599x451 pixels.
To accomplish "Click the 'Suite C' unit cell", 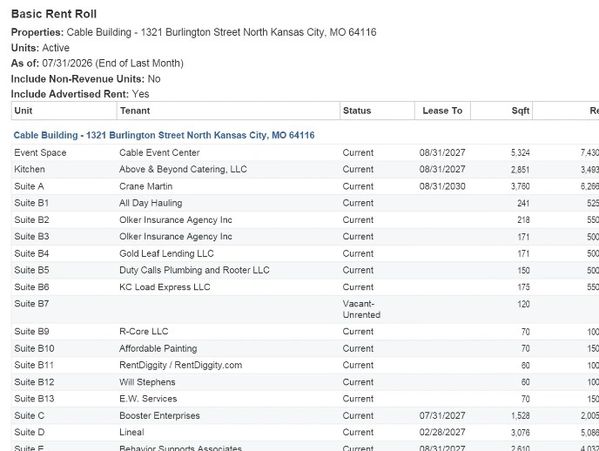I will pyautogui.click(x=29, y=415).
